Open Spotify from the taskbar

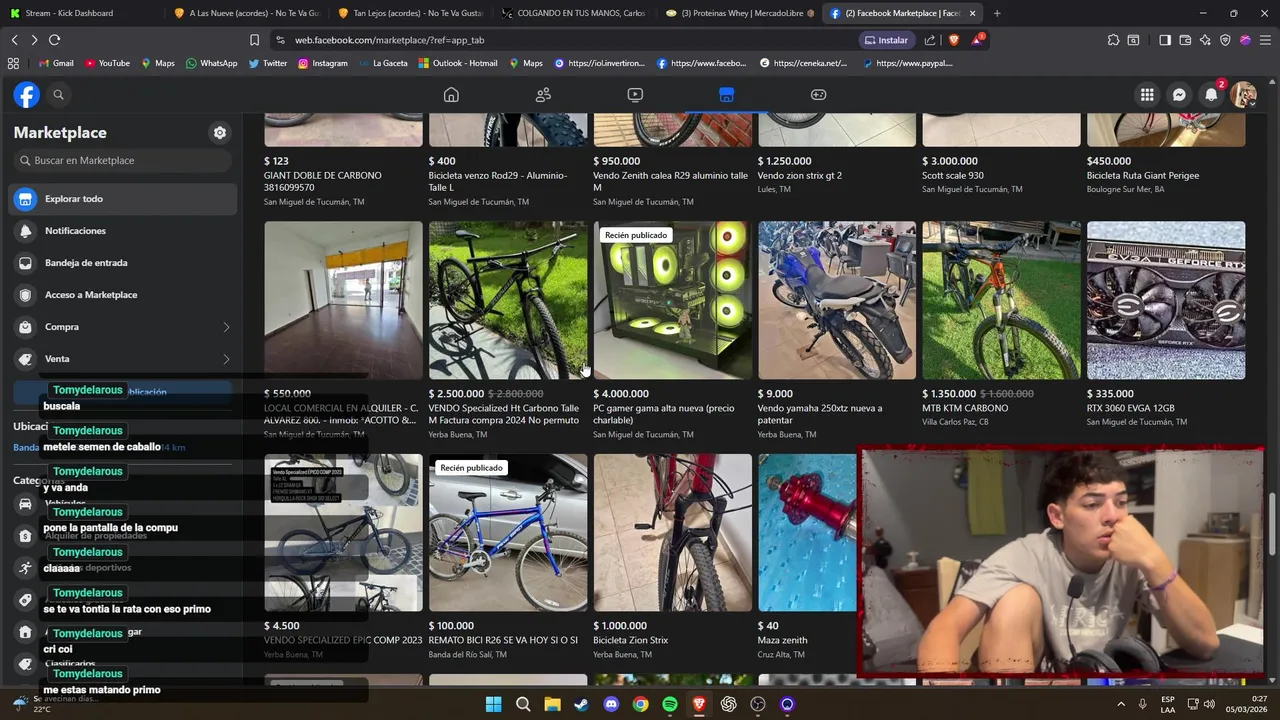[x=670, y=704]
